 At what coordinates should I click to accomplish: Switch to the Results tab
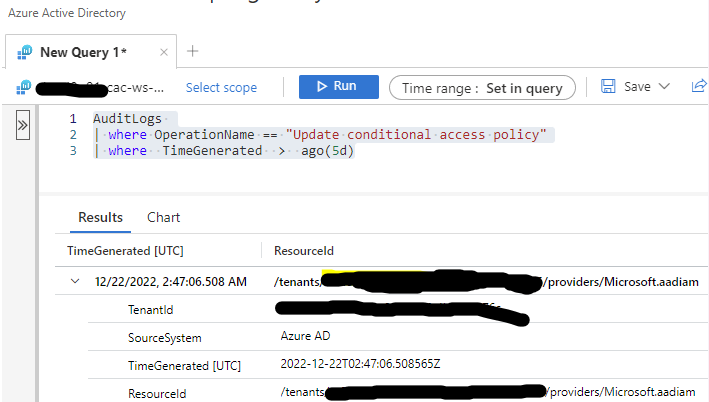(x=100, y=218)
